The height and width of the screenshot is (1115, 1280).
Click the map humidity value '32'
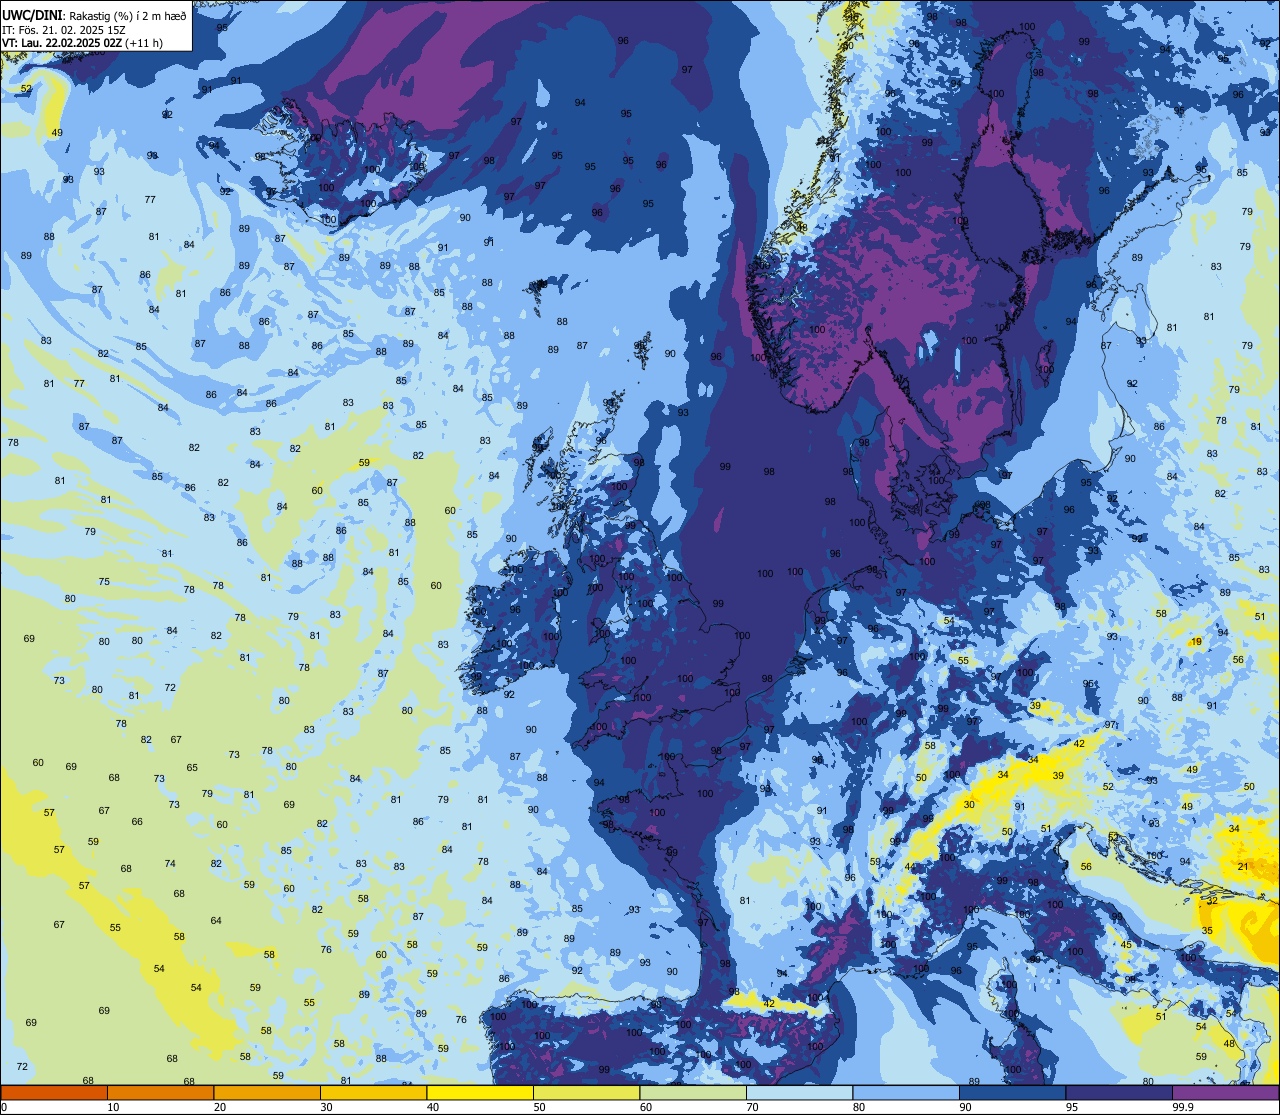pyautogui.click(x=1211, y=900)
